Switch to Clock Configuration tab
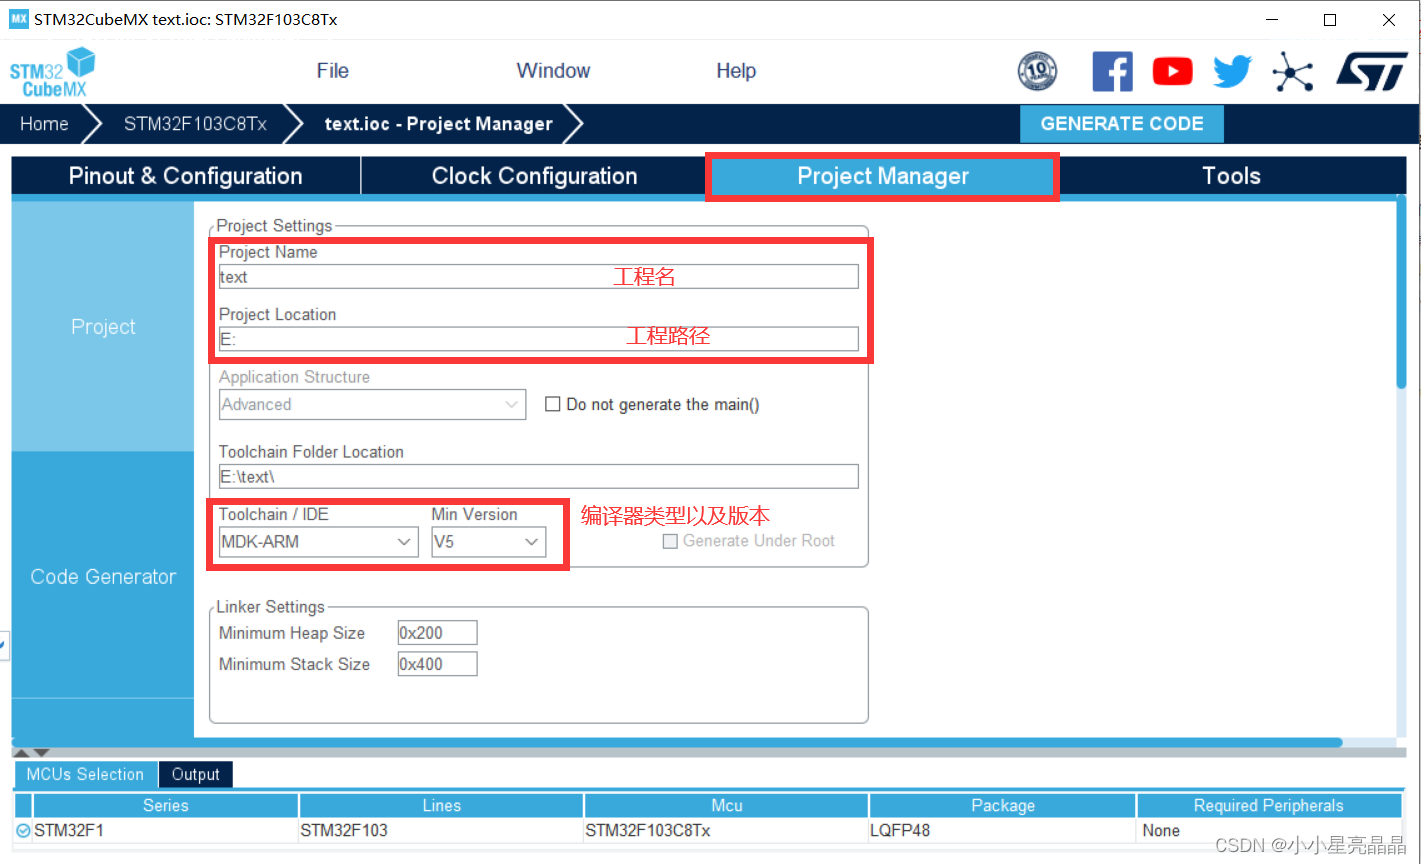Screen dimensions: 1421x864 (535, 176)
